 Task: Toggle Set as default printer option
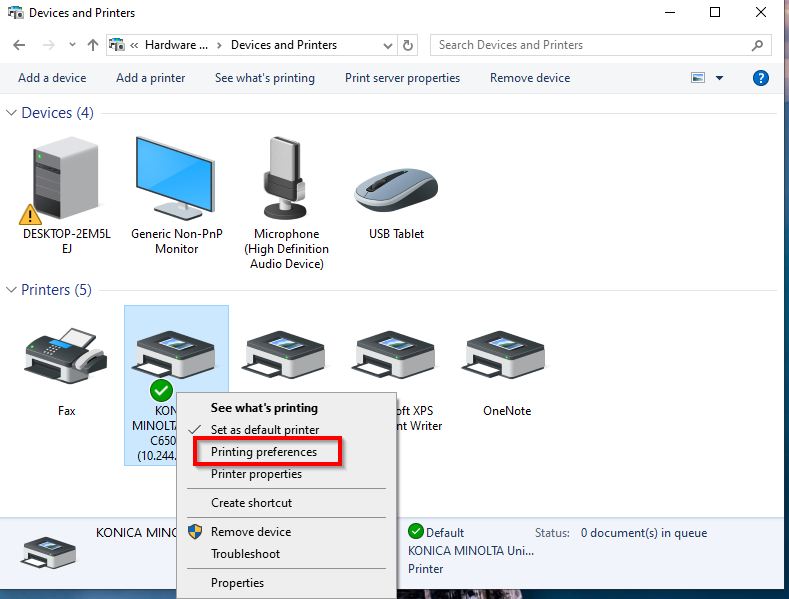click(264, 430)
